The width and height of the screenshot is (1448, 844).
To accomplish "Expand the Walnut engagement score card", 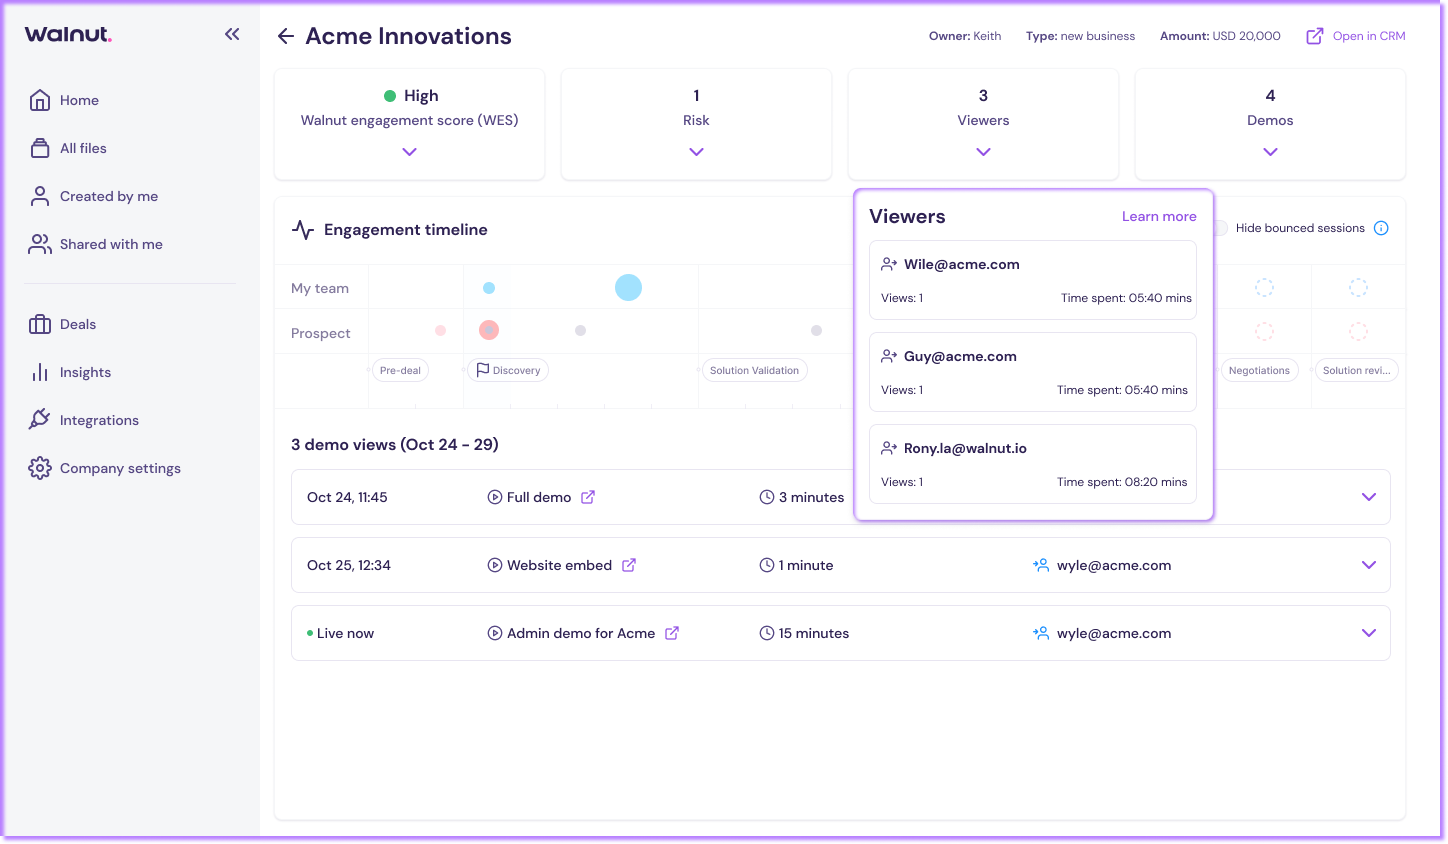I will 409,152.
